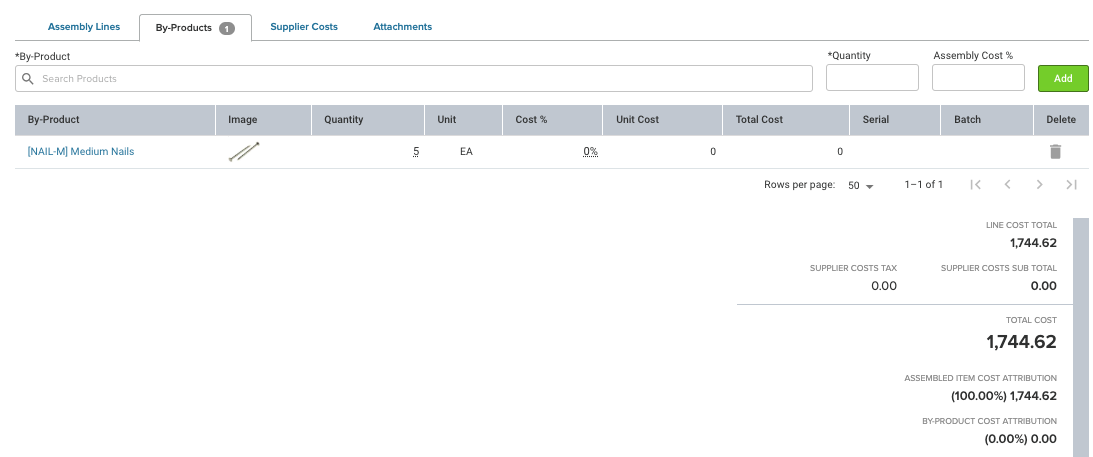The height and width of the screenshot is (457, 1093).
Task: Jump to the last page of results
Action: click(x=1071, y=185)
